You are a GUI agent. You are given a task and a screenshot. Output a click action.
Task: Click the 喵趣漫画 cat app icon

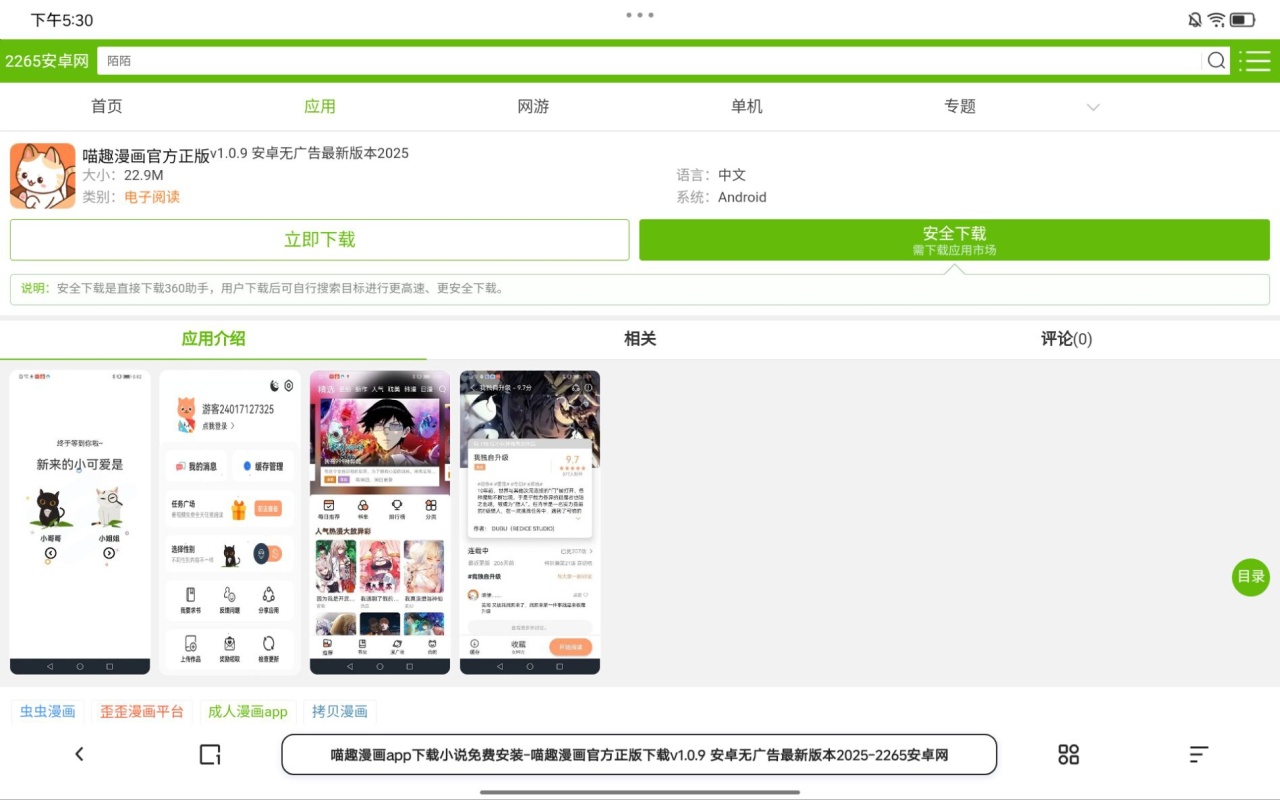click(x=43, y=176)
